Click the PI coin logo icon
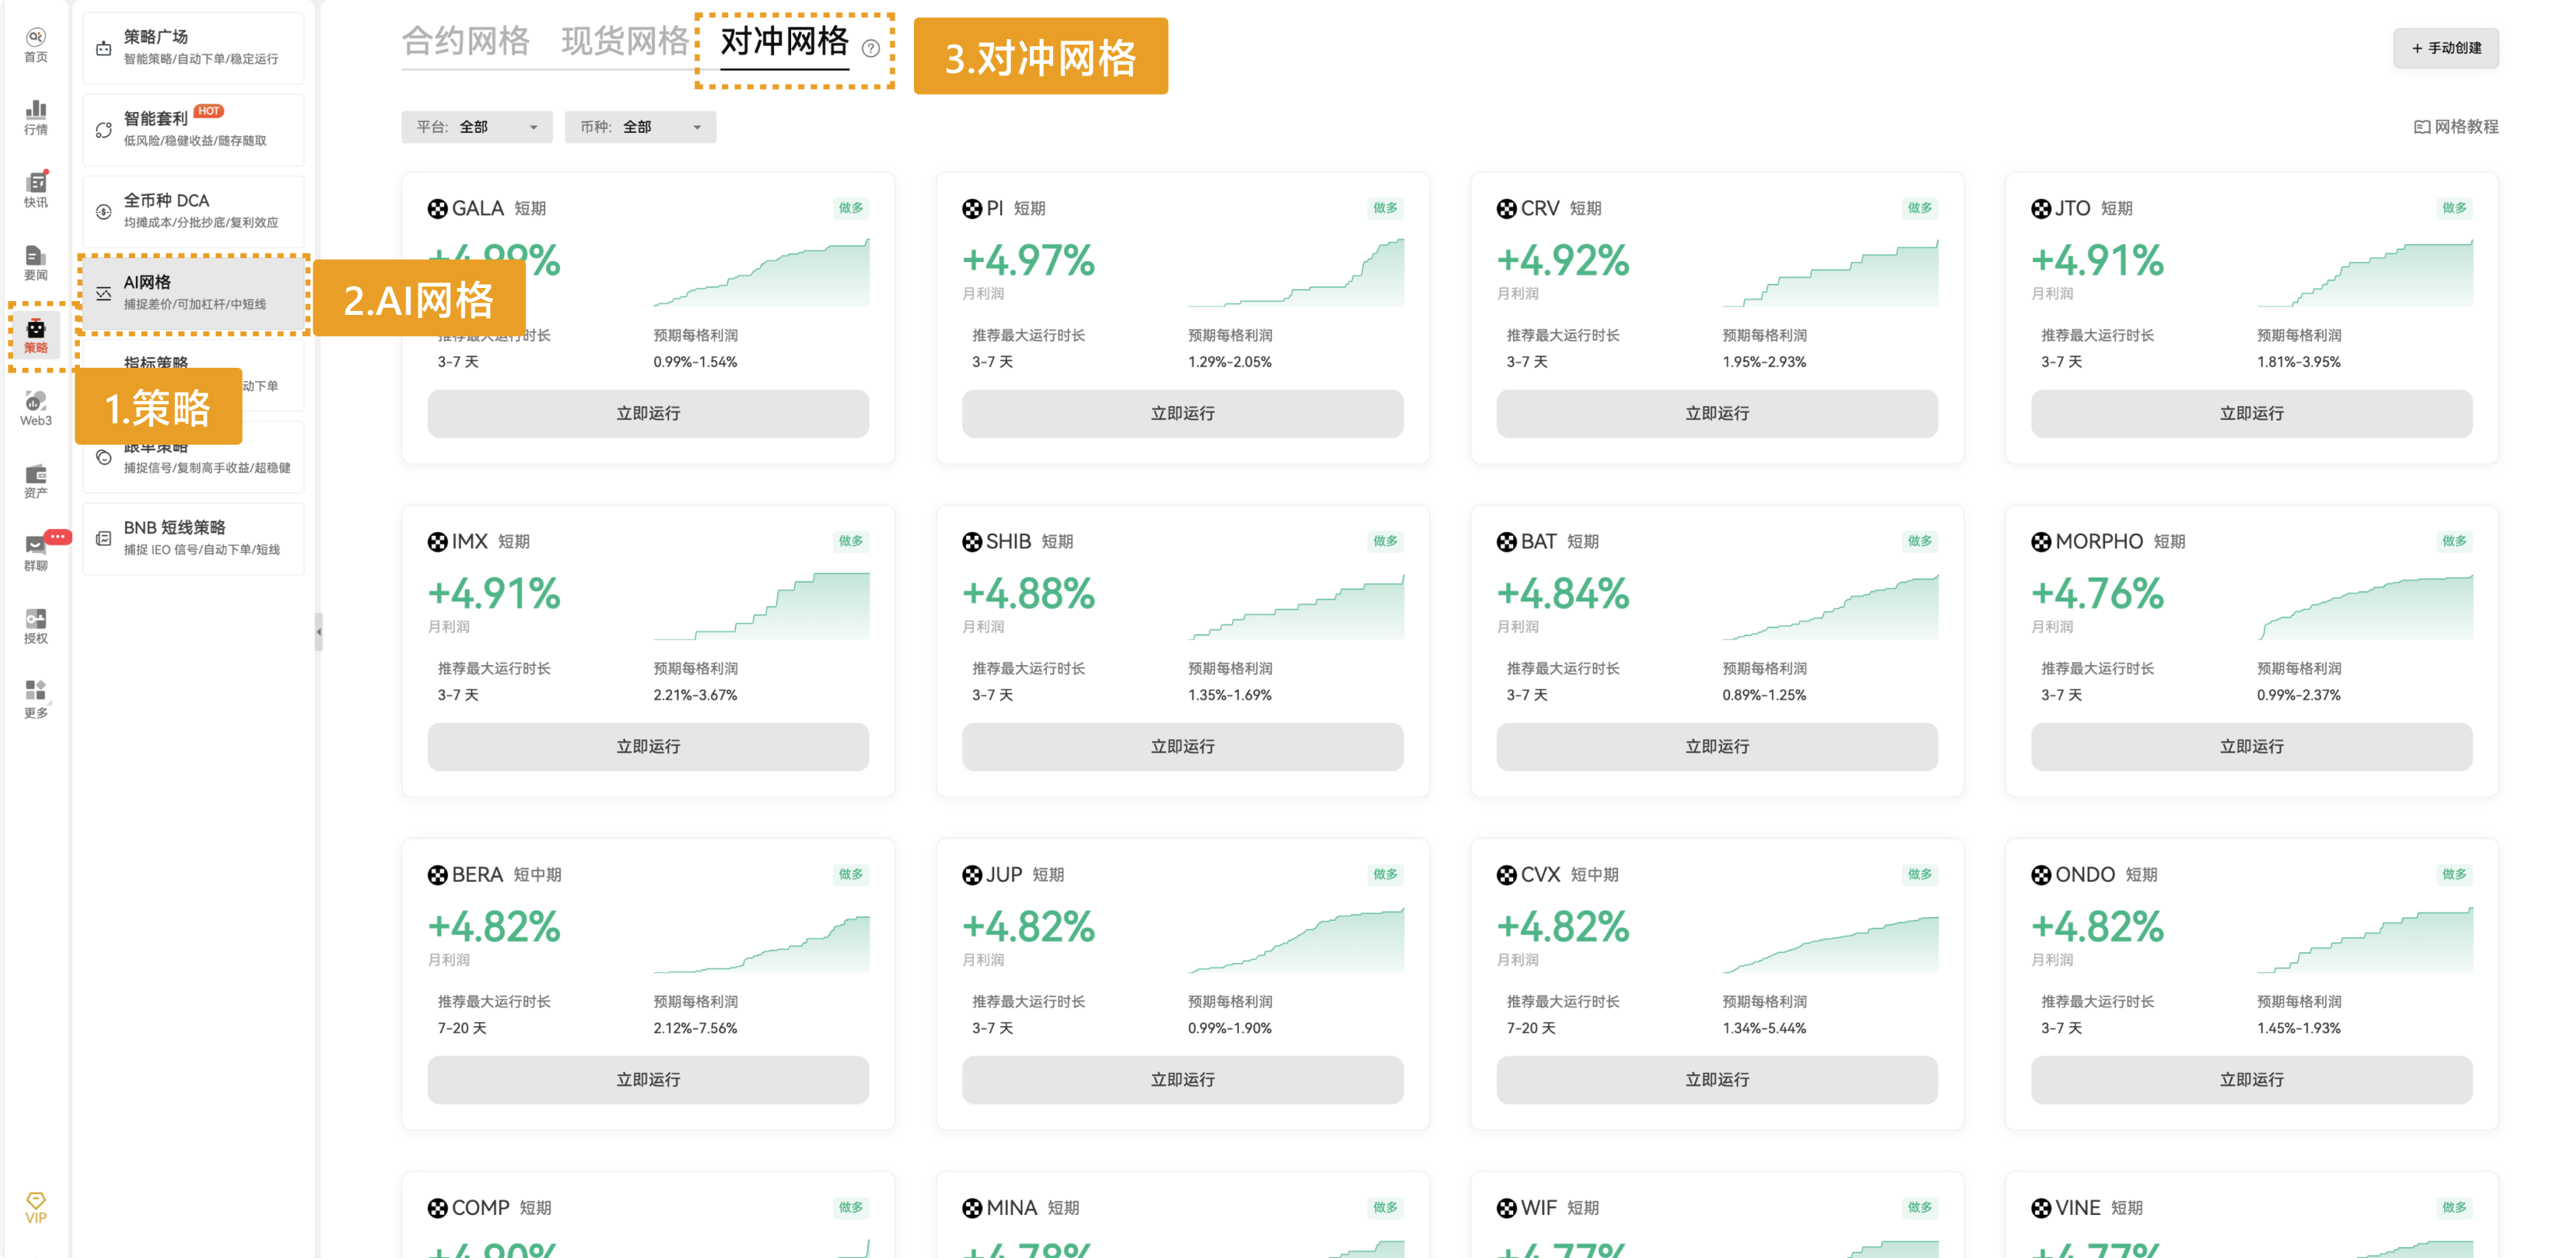Viewport: 2576px width, 1258px height. pos(972,208)
